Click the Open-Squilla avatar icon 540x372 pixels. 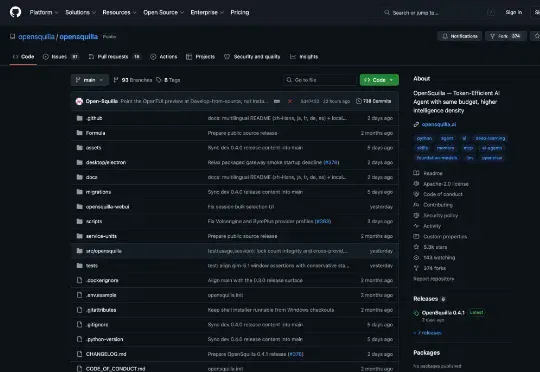pyautogui.click(x=79, y=101)
